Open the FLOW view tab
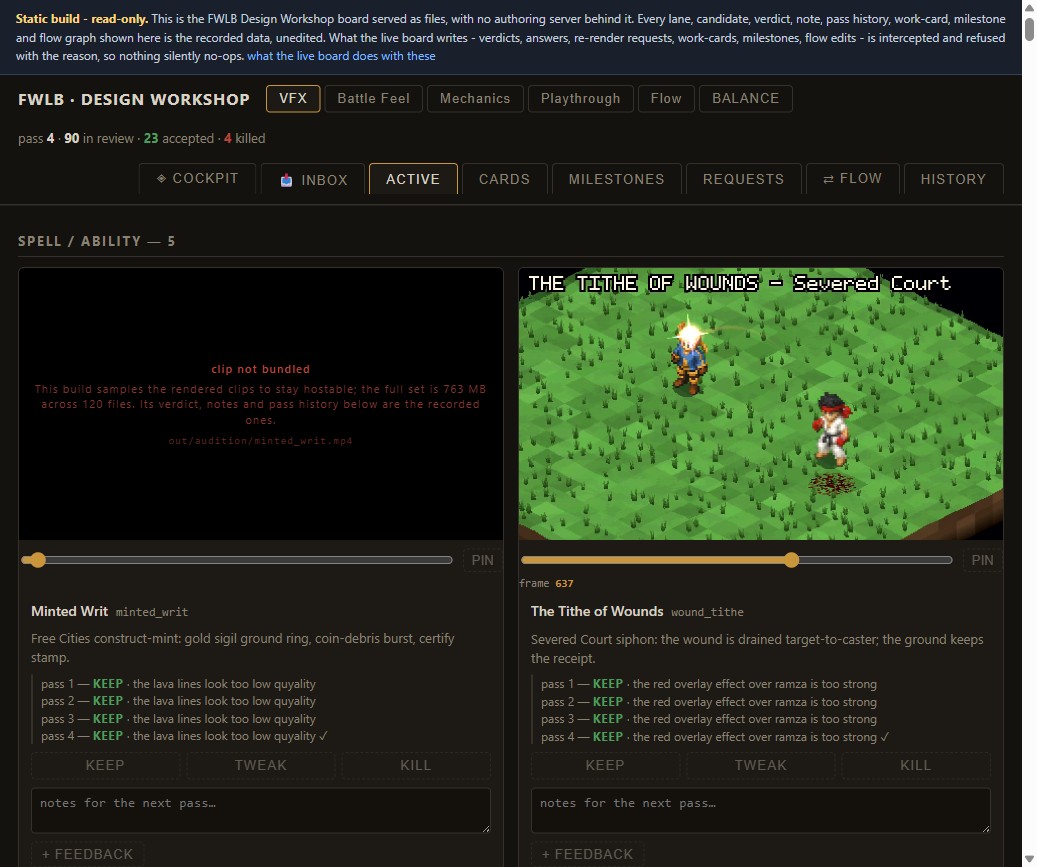Viewport: 1037px width, 867px height. coord(852,179)
